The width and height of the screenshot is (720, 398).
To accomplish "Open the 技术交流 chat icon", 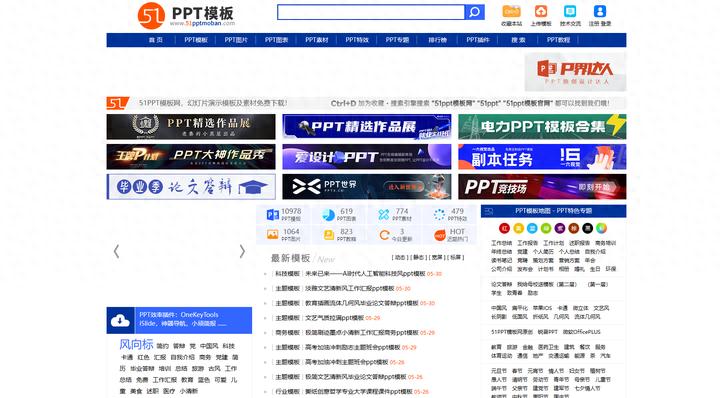I will (570, 11).
